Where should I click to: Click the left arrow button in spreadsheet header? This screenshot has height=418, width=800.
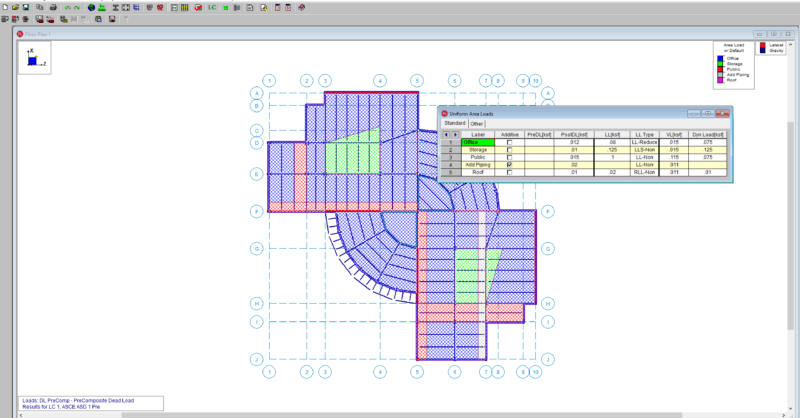coord(446,134)
